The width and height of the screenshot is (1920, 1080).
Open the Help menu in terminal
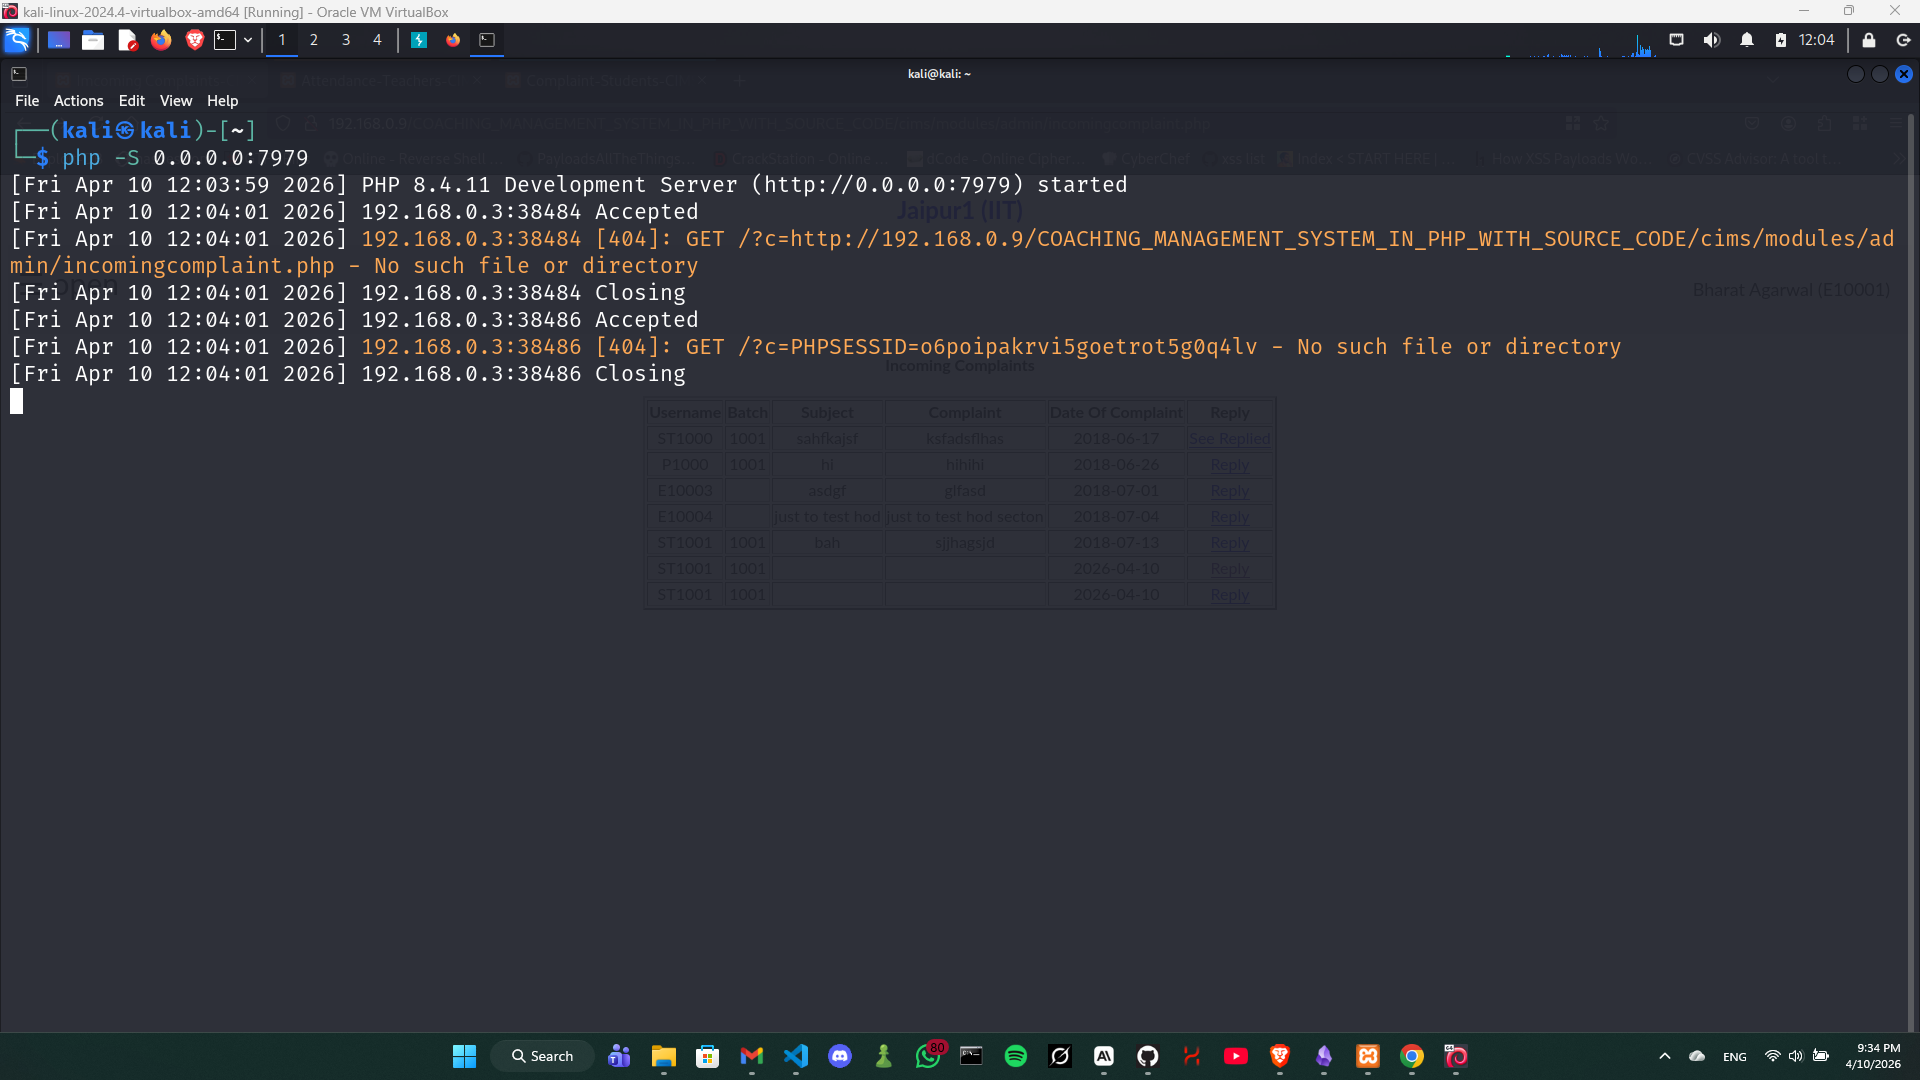click(222, 101)
